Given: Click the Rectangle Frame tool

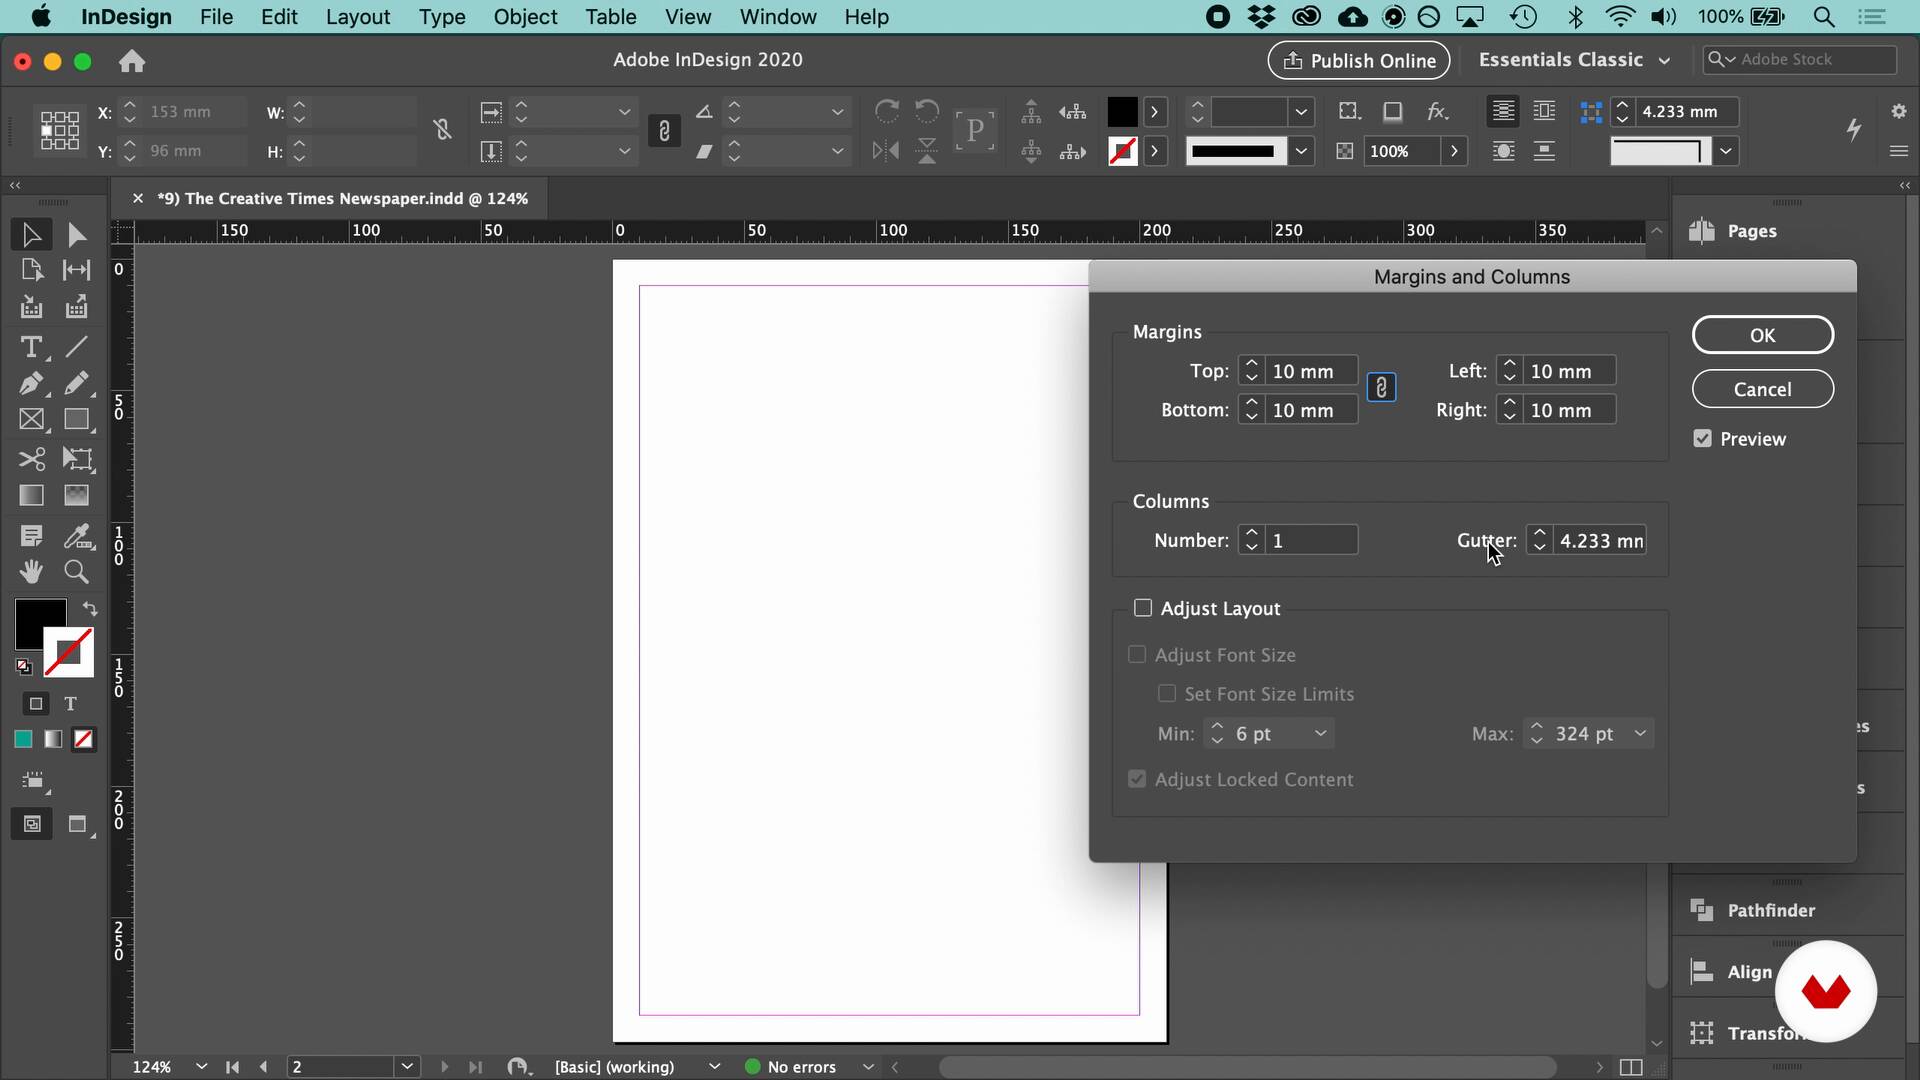Looking at the screenshot, I should 31,421.
